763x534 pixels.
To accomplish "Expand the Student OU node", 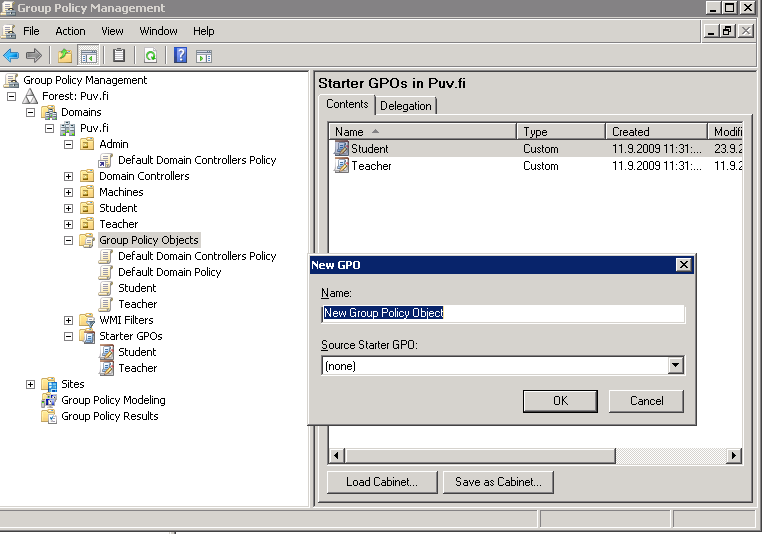I will click(x=68, y=208).
